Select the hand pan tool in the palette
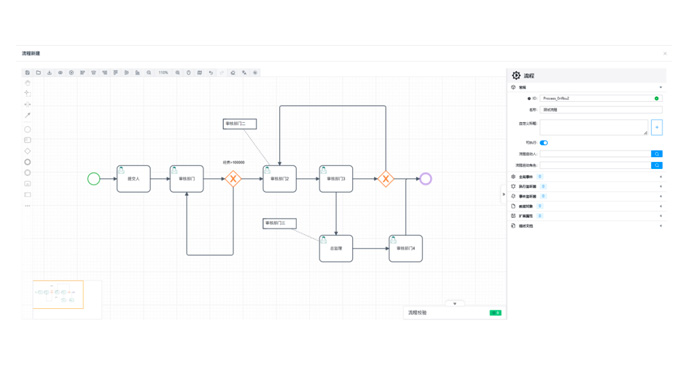 (27, 83)
